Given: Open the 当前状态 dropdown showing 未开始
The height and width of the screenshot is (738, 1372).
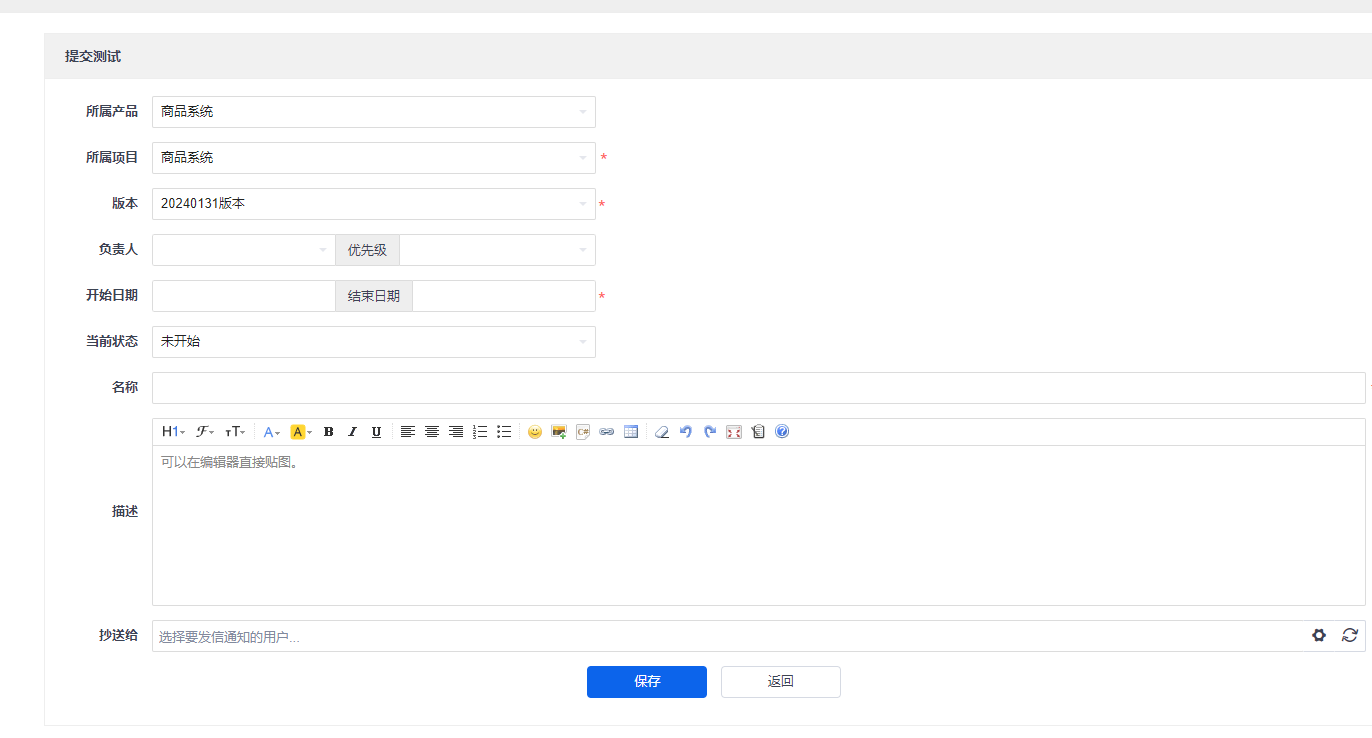Looking at the screenshot, I should pyautogui.click(x=373, y=342).
